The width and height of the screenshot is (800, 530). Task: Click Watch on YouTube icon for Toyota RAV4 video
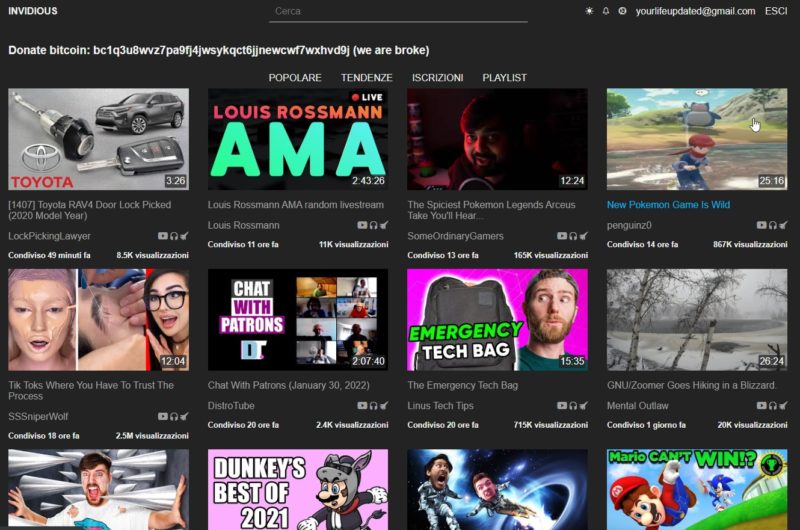click(163, 237)
